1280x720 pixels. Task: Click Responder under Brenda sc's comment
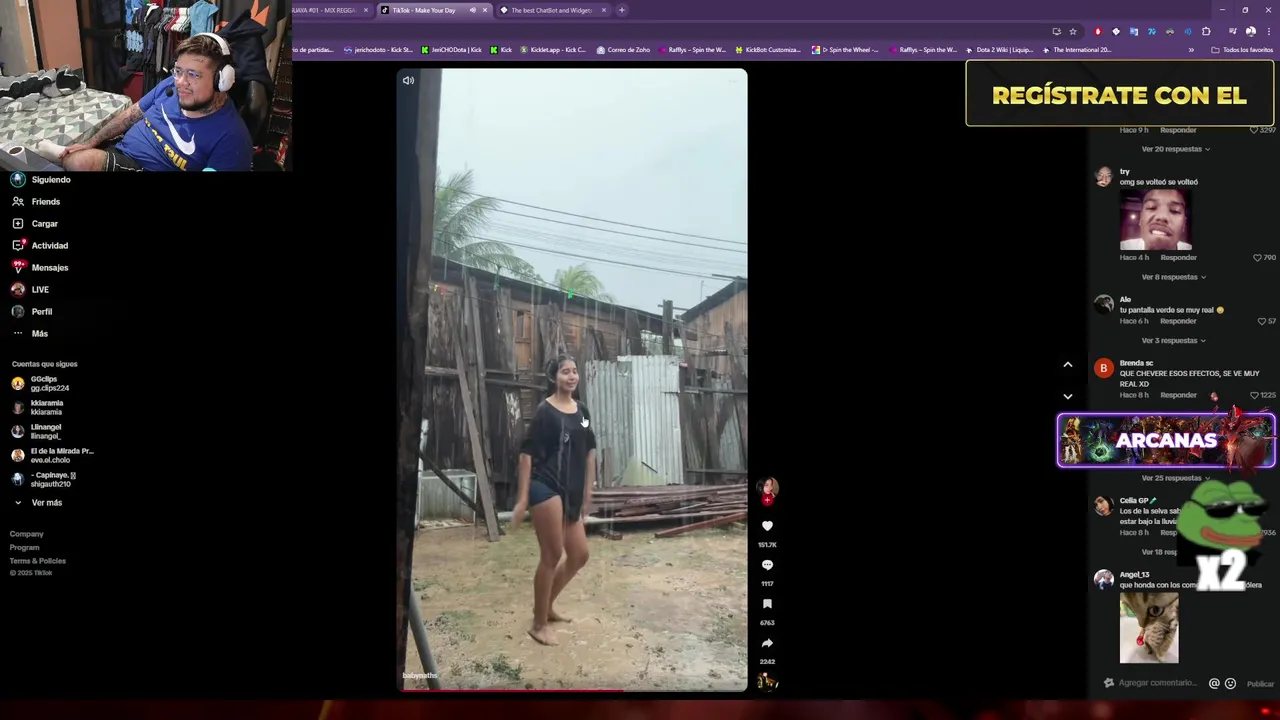coord(1178,396)
